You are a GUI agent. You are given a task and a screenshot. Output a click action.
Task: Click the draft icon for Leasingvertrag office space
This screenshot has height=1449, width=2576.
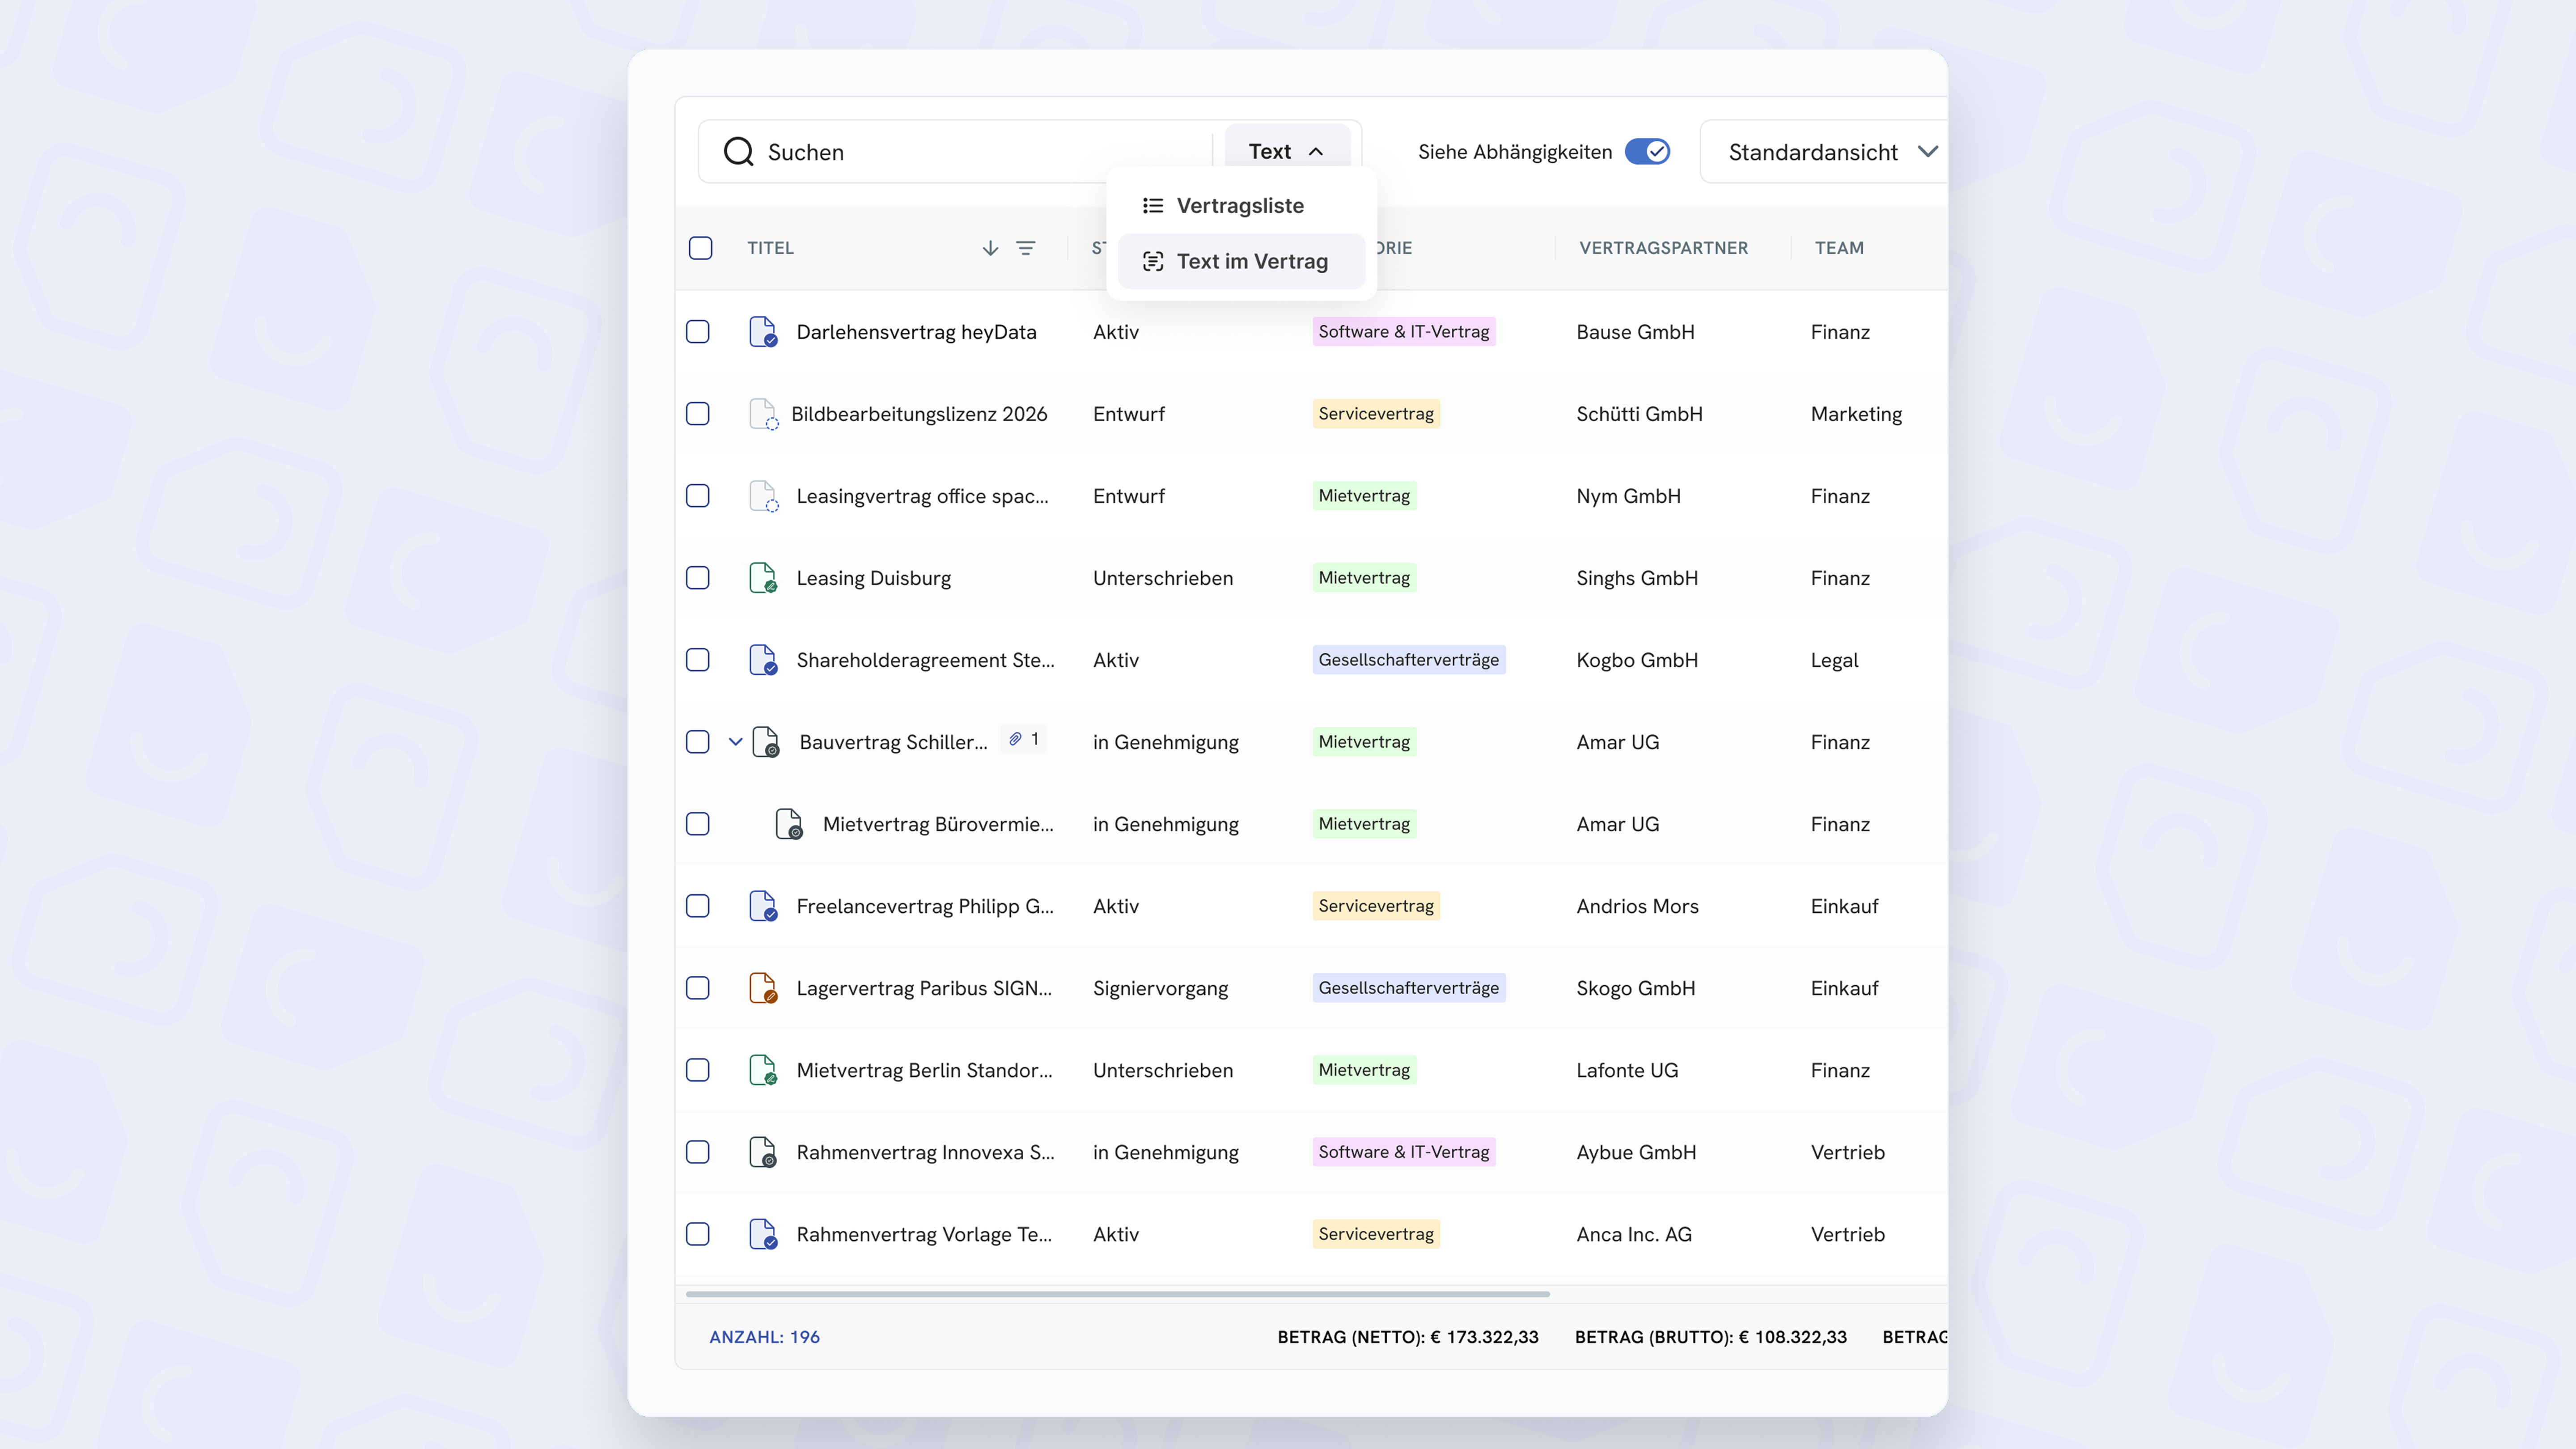click(763, 496)
